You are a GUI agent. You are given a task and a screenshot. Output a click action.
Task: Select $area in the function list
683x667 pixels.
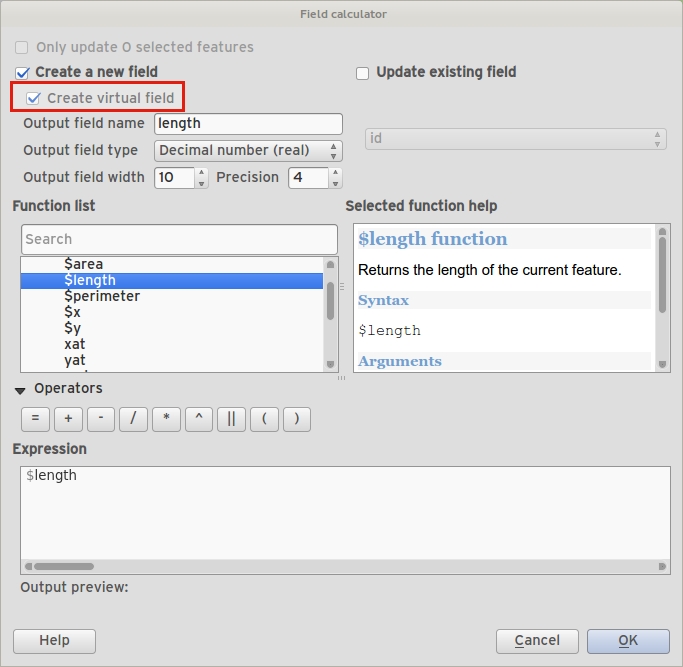pos(83,264)
